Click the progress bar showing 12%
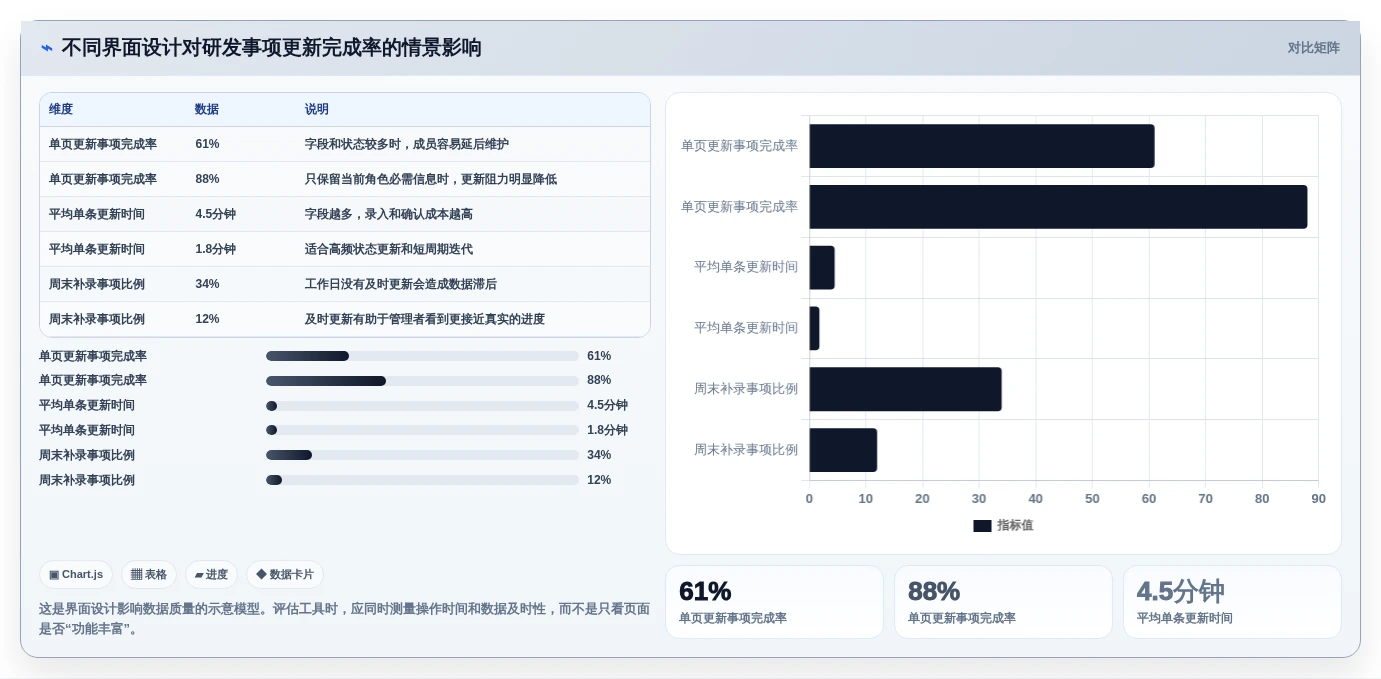 tap(422, 480)
